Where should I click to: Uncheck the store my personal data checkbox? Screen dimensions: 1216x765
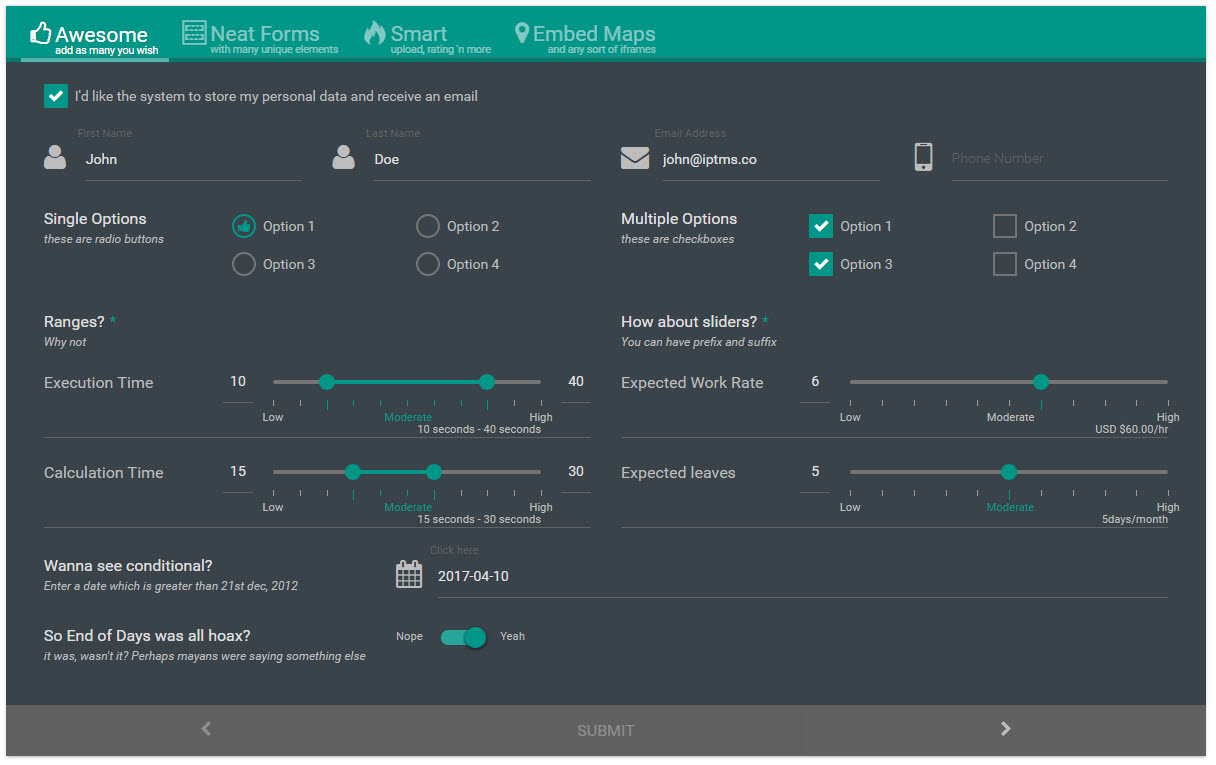(x=56, y=96)
